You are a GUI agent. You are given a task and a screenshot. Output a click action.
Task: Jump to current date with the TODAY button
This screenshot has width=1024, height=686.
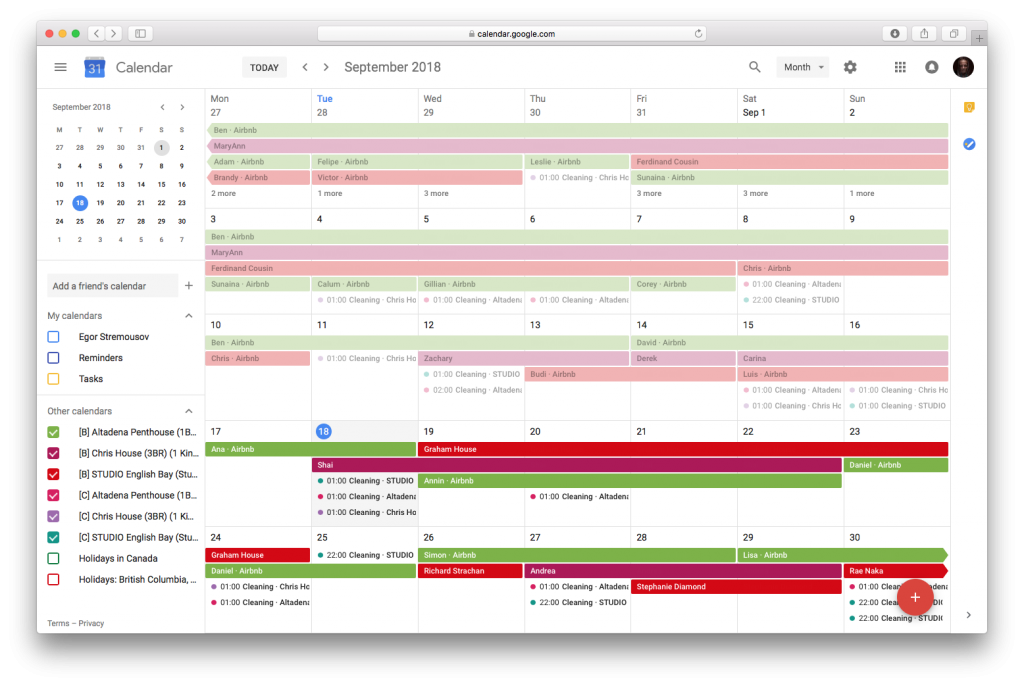tap(264, 67)
